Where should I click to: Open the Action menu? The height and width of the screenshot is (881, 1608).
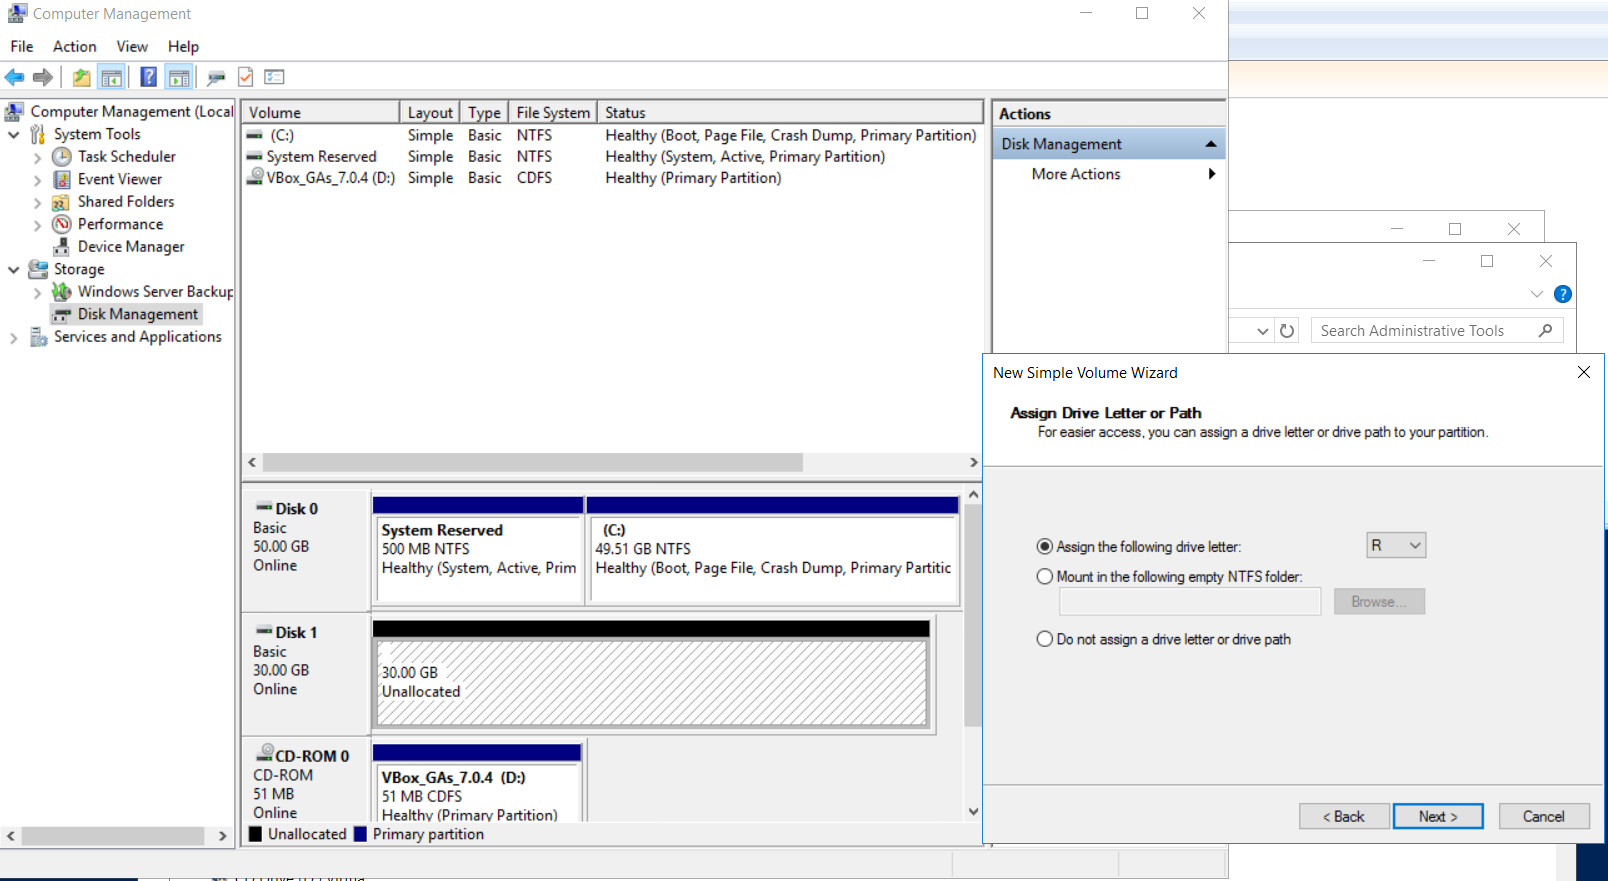[74, 46]
